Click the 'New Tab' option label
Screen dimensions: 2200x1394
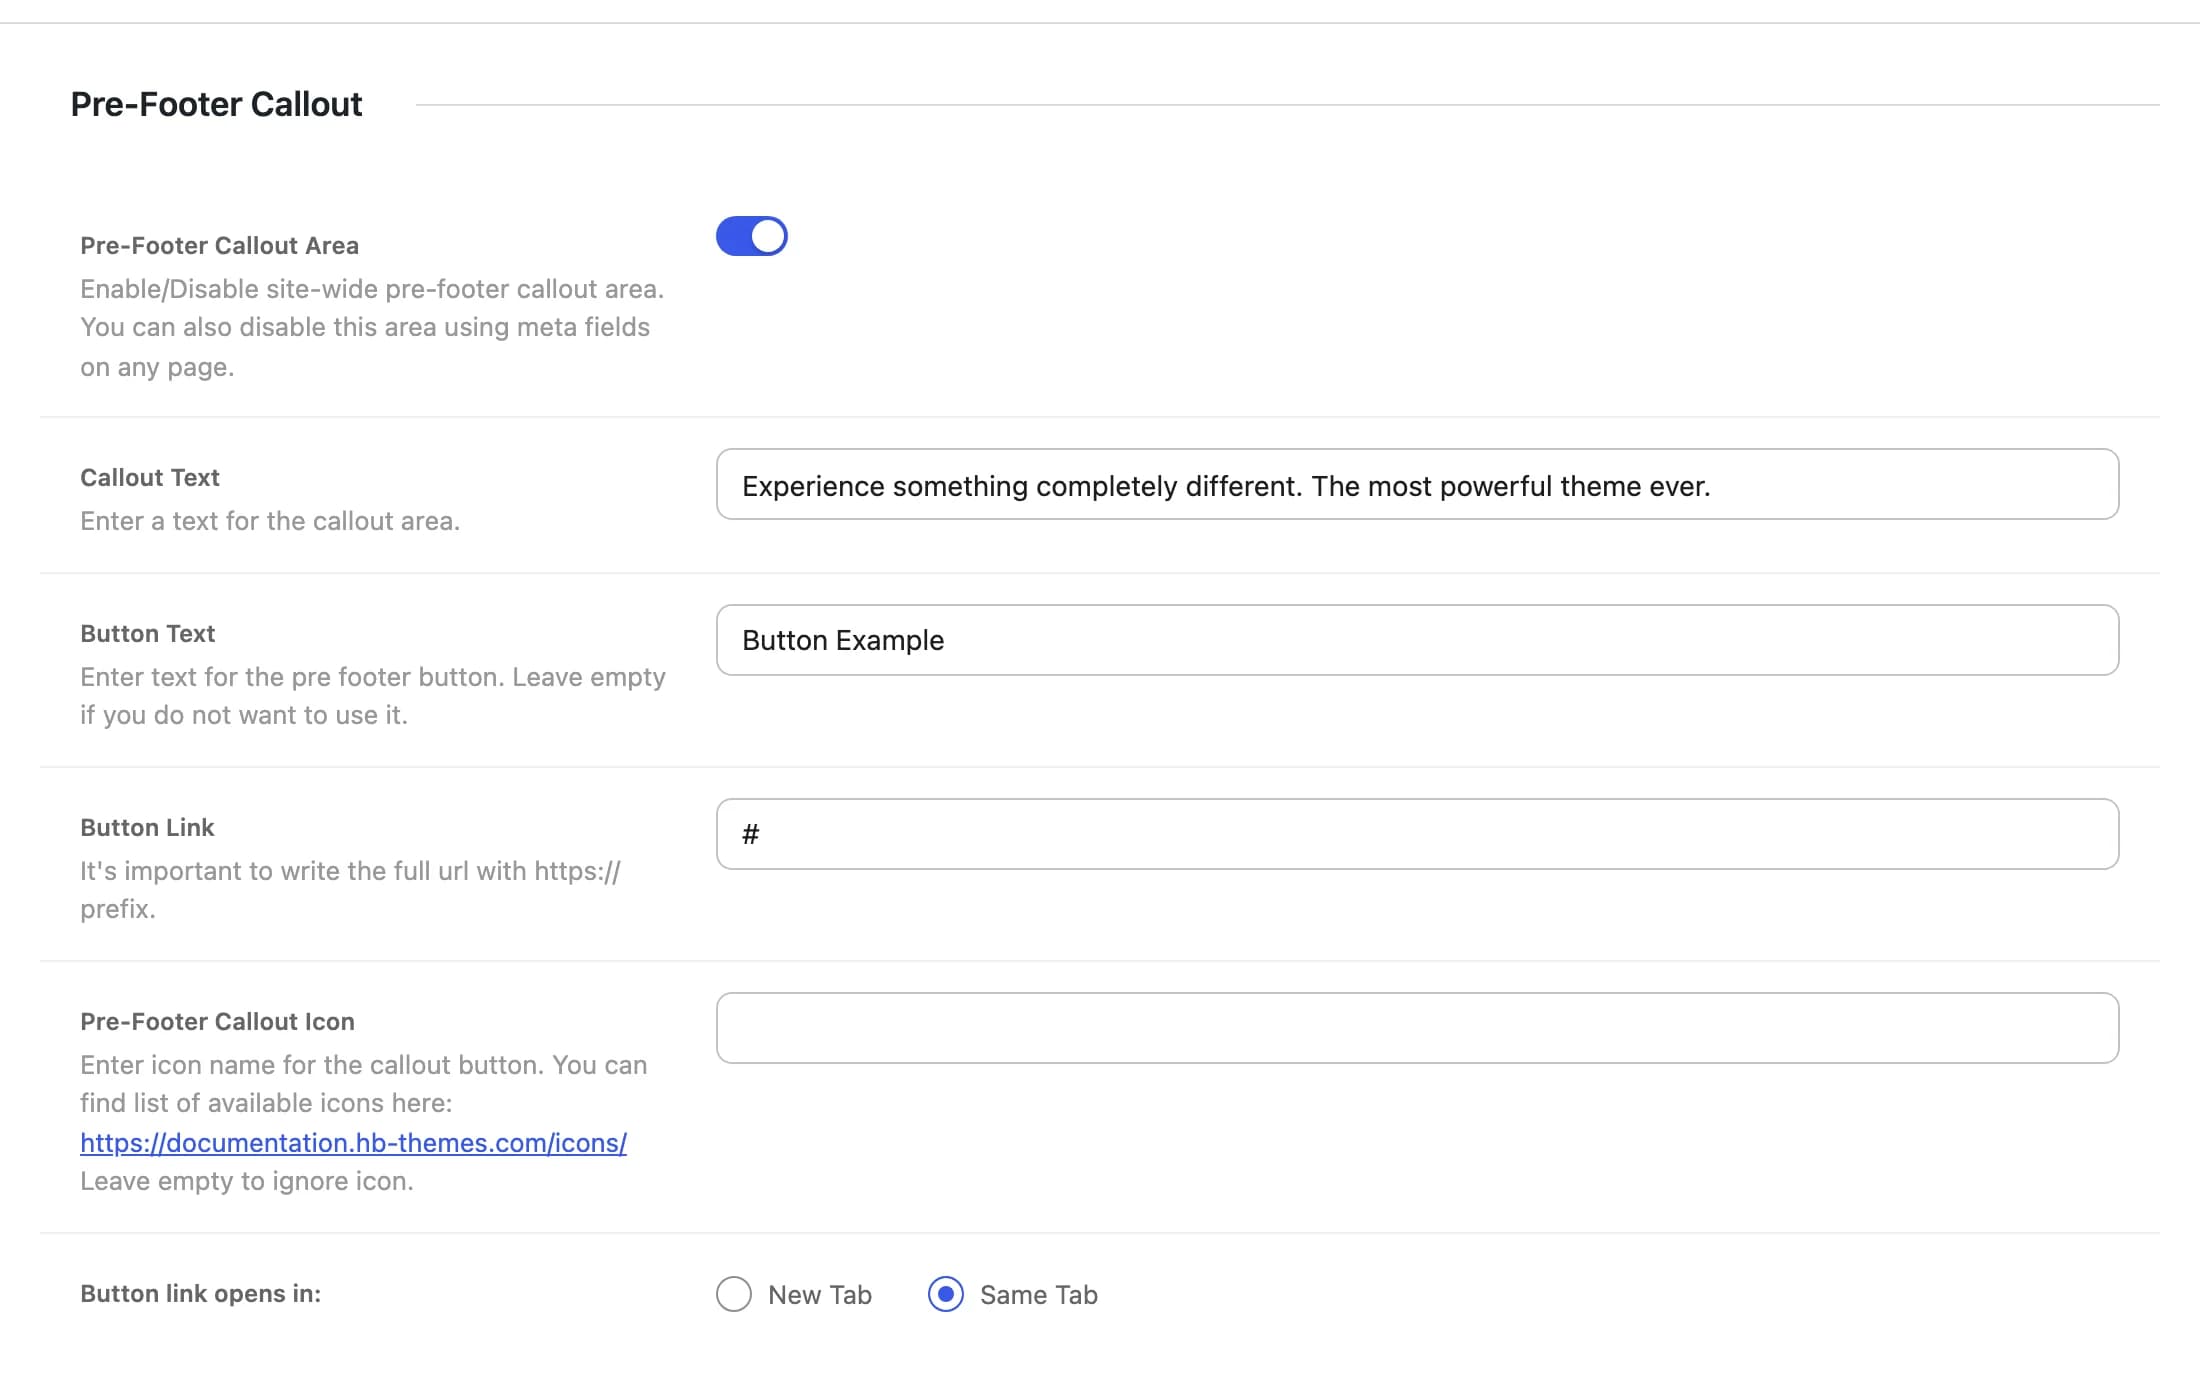pyautogui.click(x=820, y=1295)
